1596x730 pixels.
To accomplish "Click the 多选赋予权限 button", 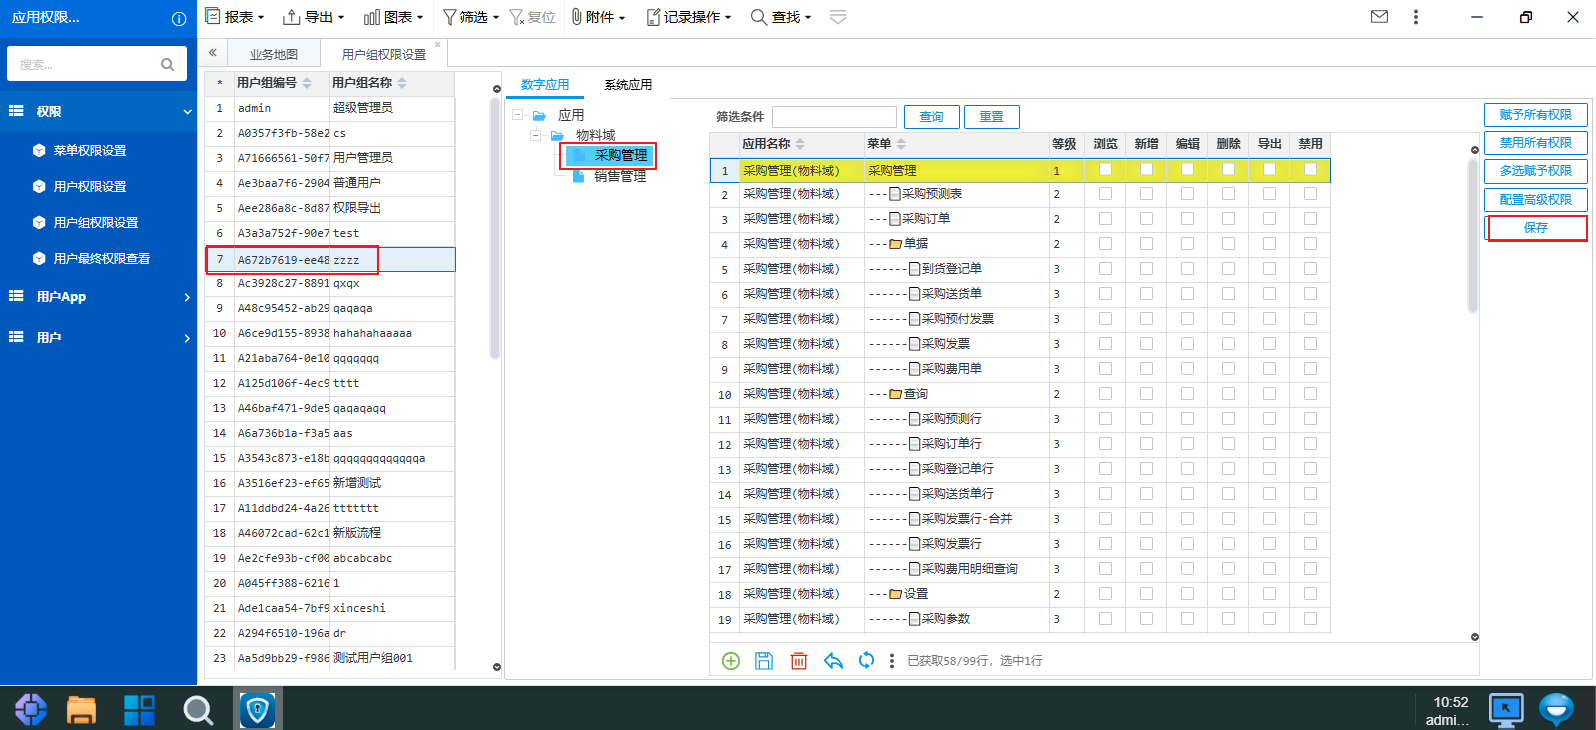I will tap(1536, 171).
